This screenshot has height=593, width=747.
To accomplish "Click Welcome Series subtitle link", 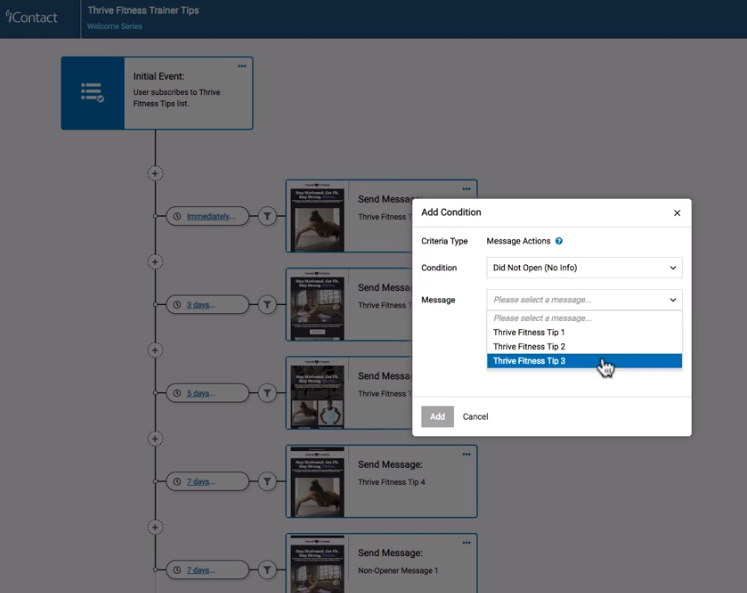I will point(114,26).
